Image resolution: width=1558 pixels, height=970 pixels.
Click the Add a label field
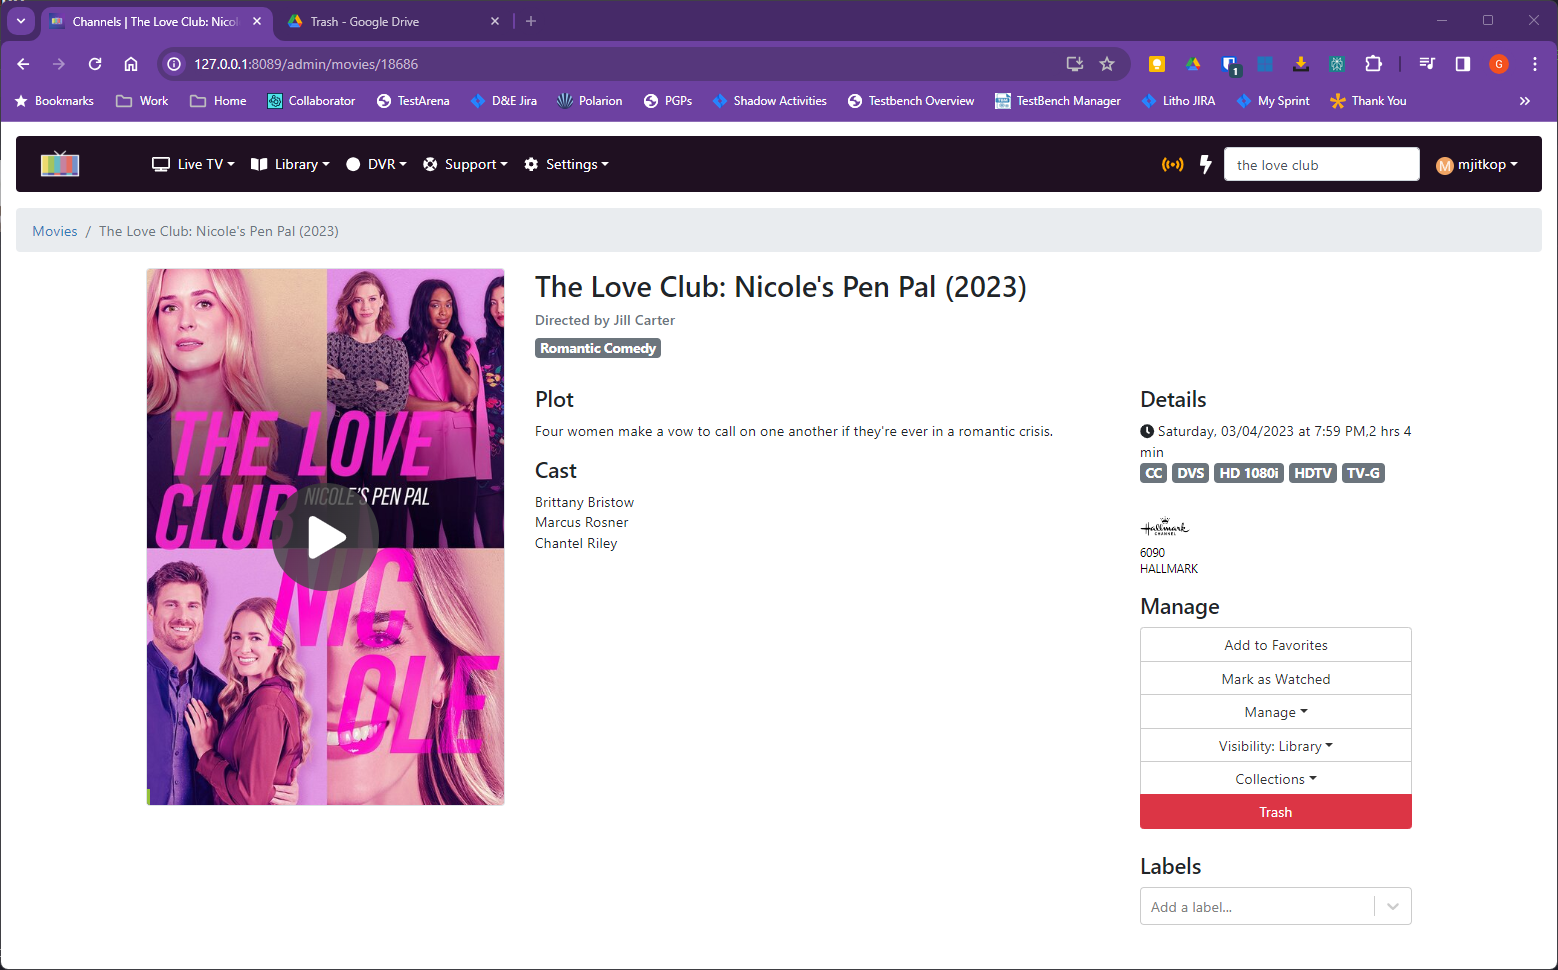[x=1256, y=907]
